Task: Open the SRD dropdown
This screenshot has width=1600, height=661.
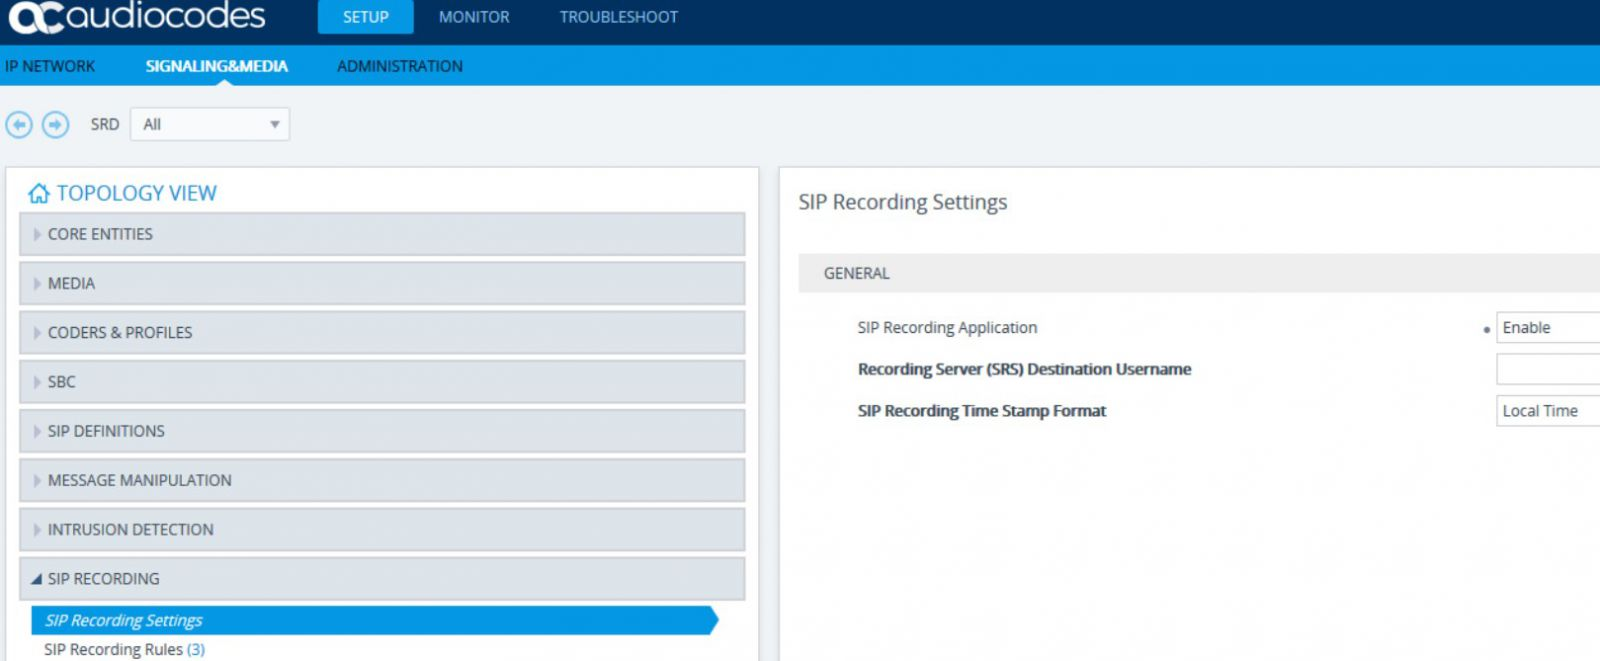Action: tap(210, 124)
